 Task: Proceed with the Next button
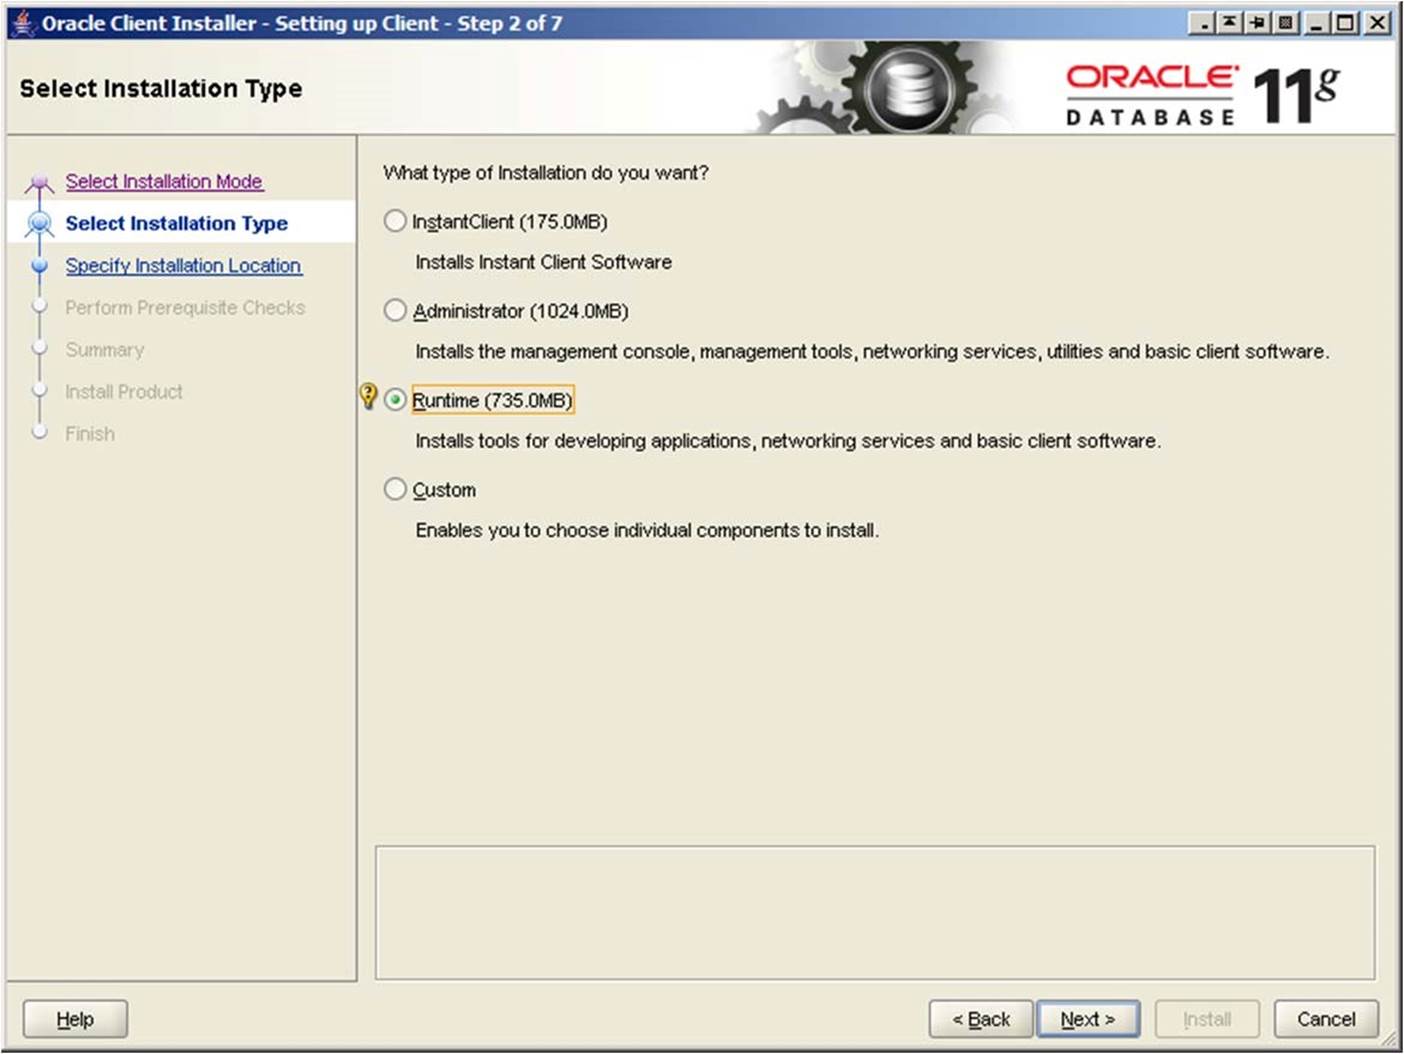click(x=1087, y=1019)
